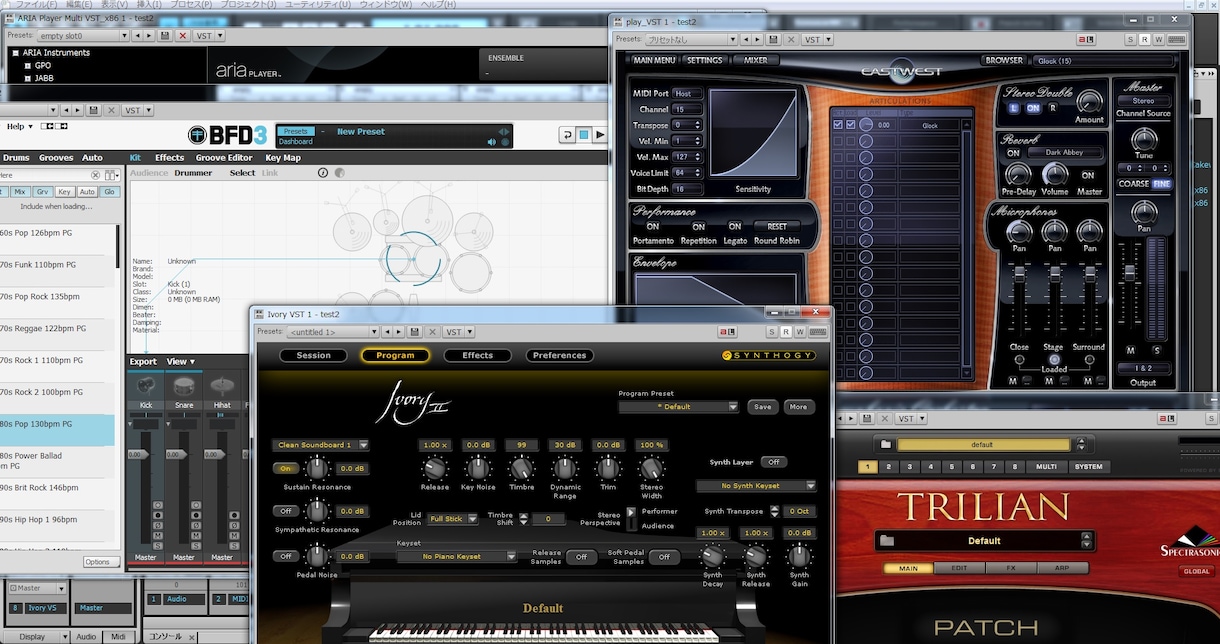
Task: Click the Master solo S button in play_VST
Action: [x=1157, y=350]
